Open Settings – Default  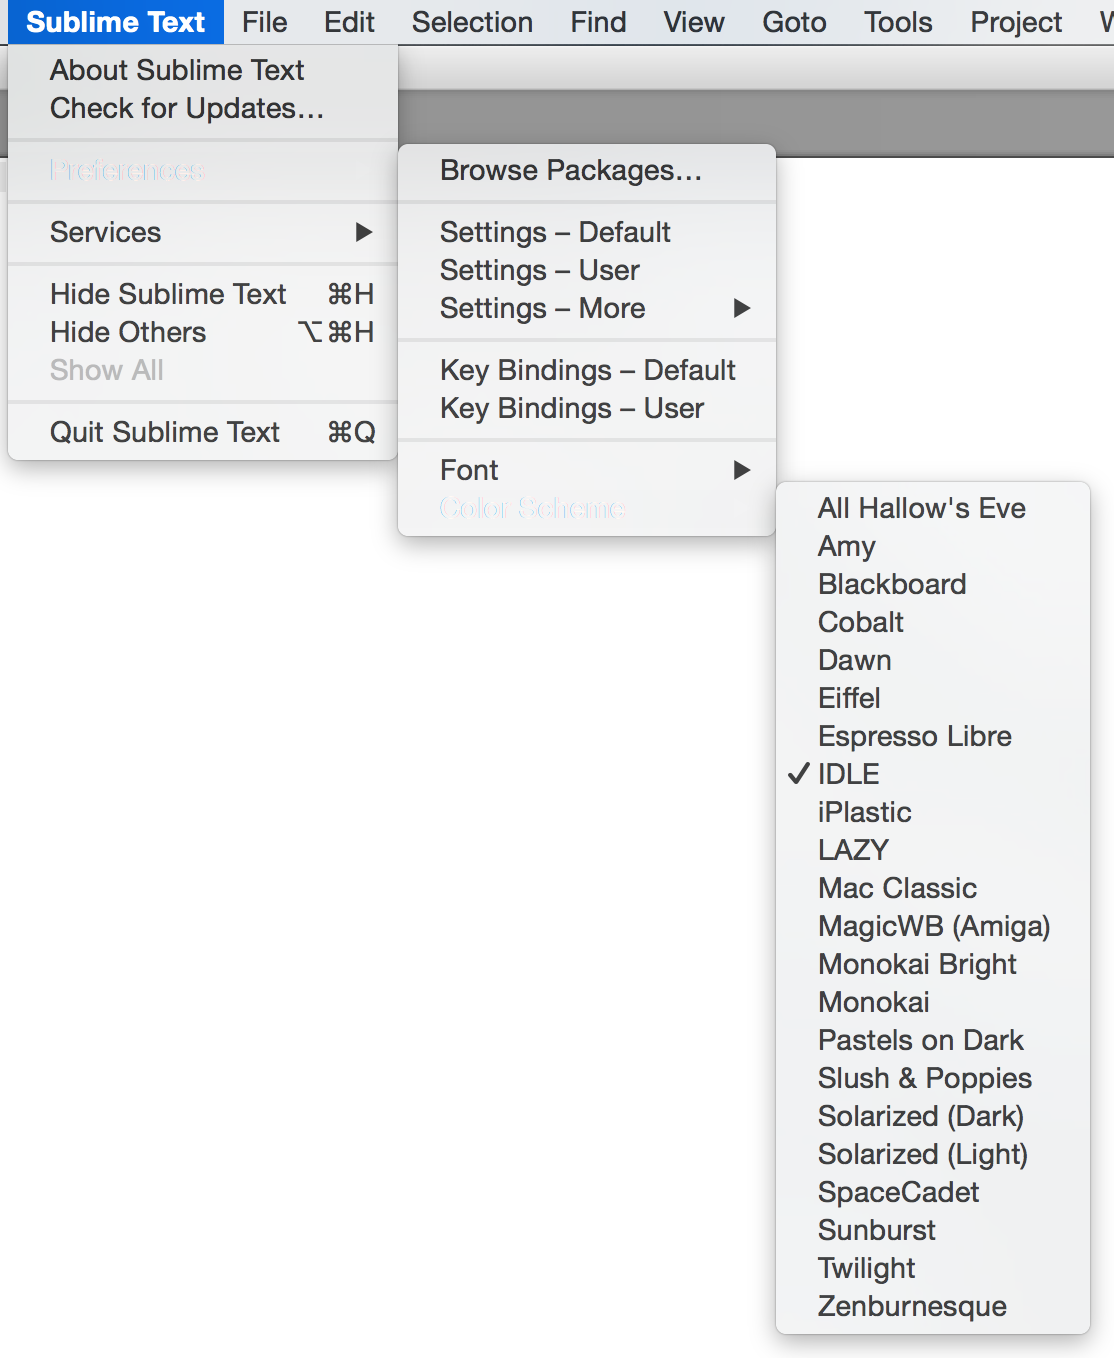point(554,232)
